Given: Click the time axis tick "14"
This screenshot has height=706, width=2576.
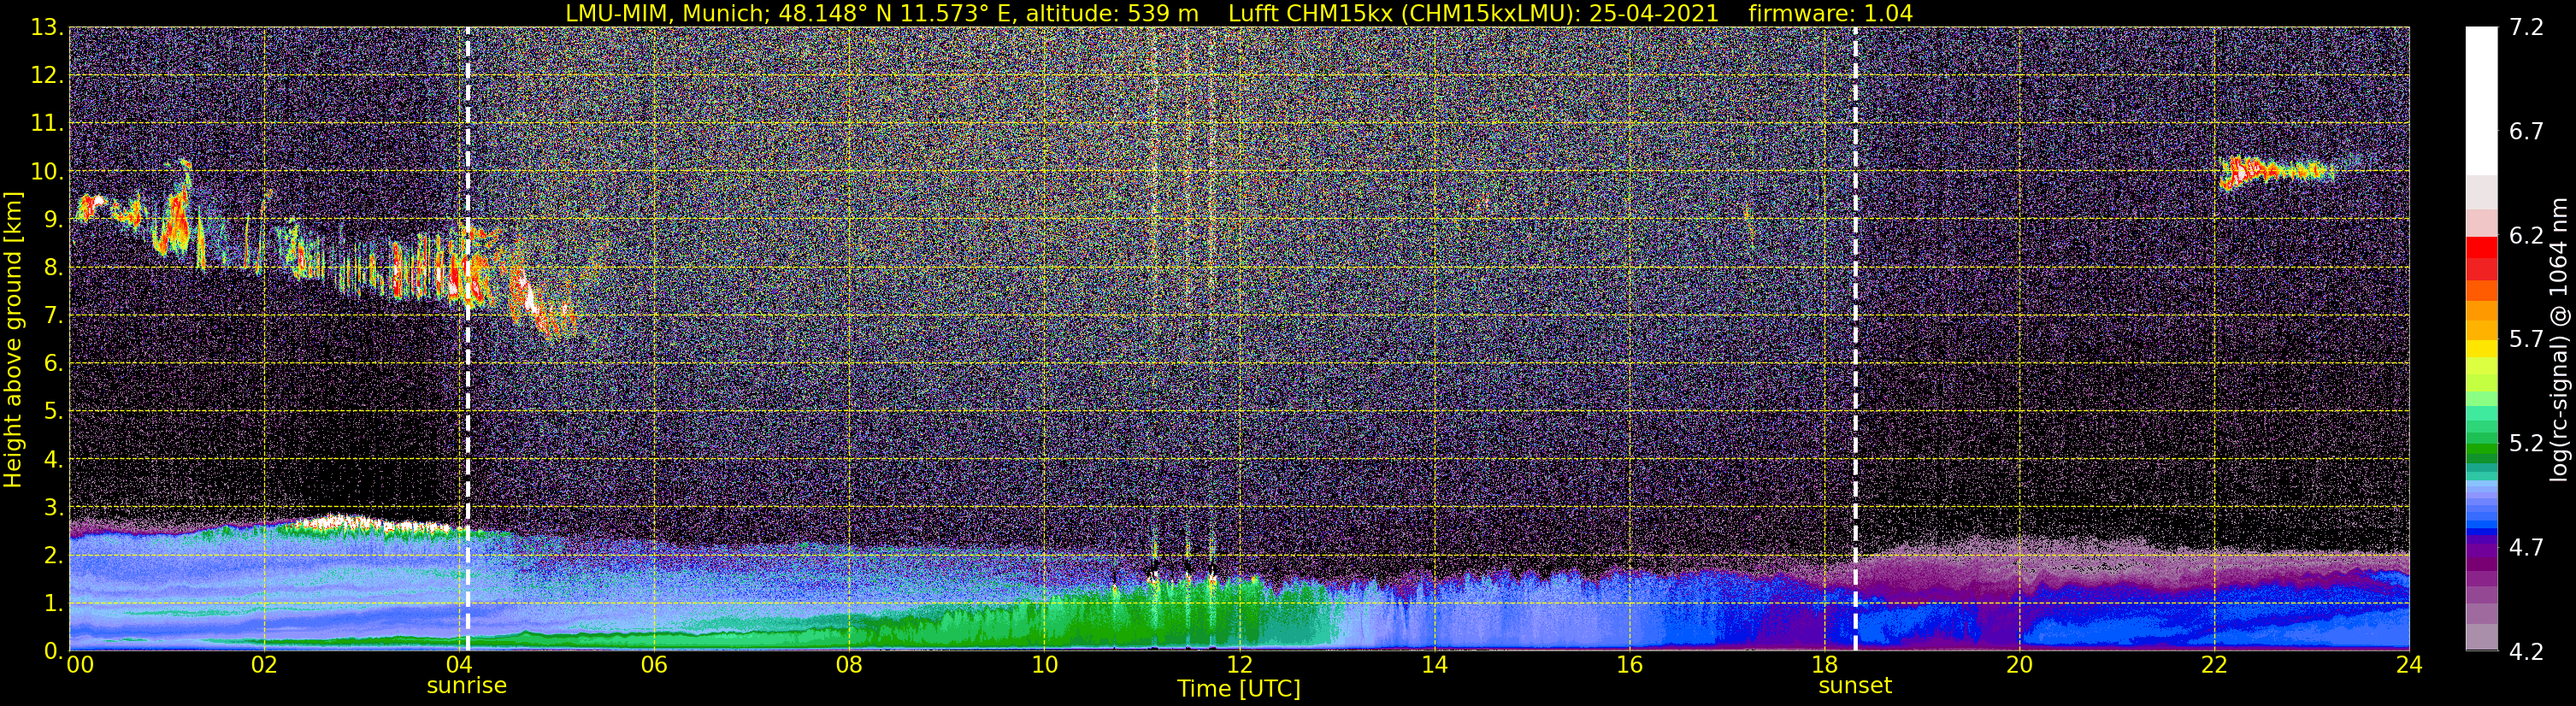Looking at the screenshot, I should (1434, 665).
